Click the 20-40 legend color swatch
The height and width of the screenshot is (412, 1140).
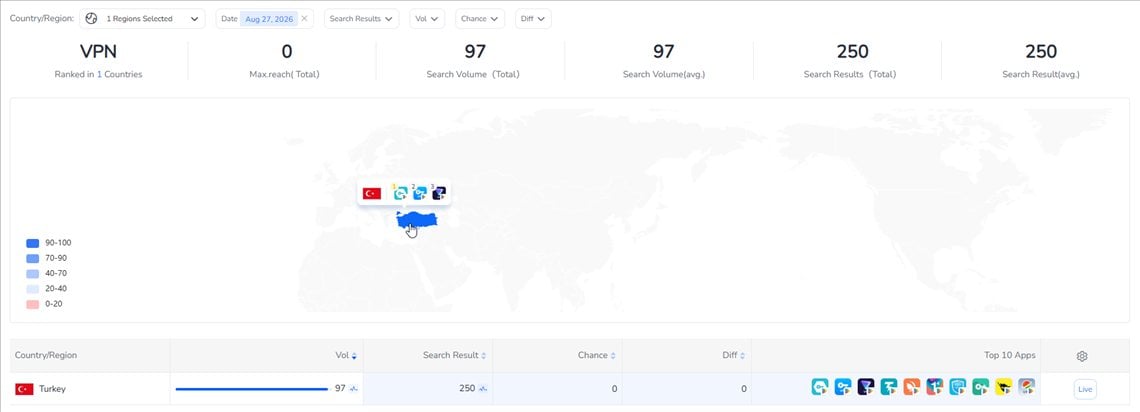tap(33, 289)
